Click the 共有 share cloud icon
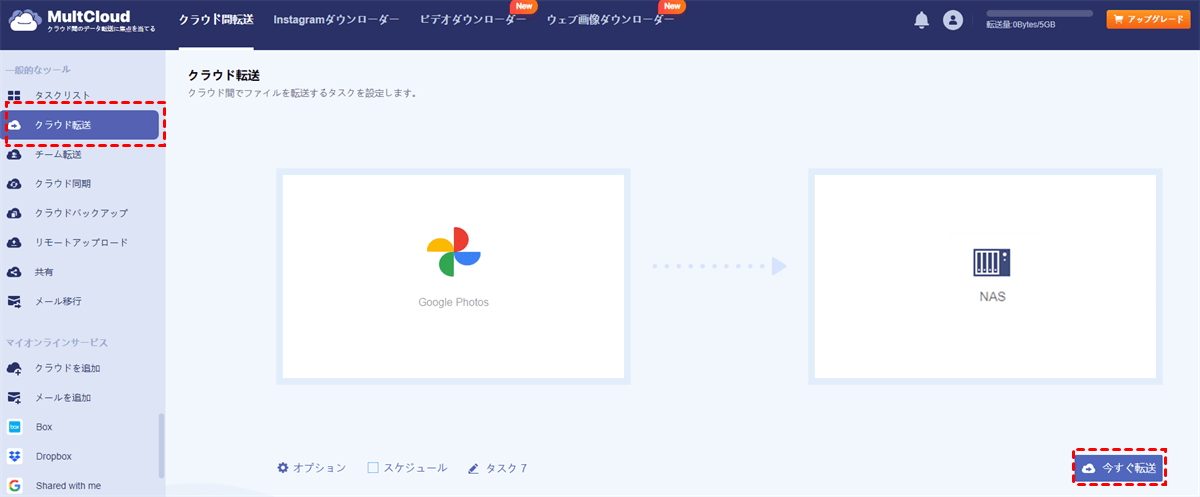1200x497 pixels. (x=15, y=272)
